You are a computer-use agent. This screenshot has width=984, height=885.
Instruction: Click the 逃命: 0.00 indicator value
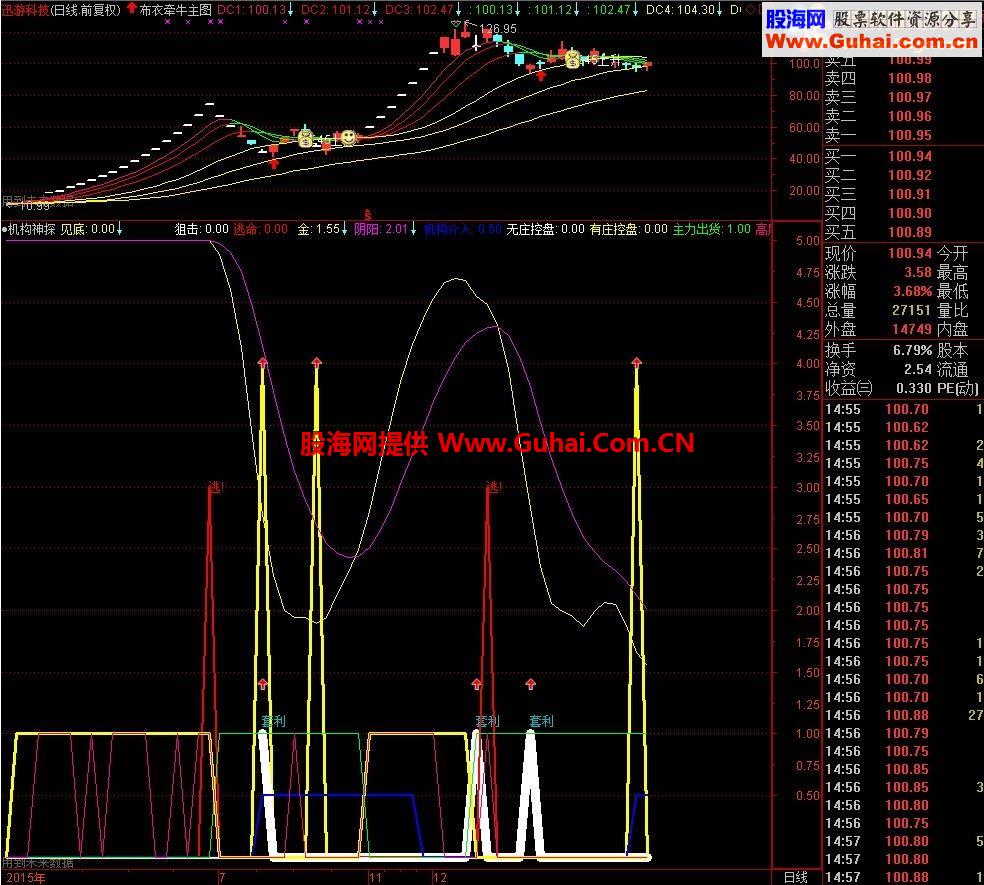pos(260,229)
